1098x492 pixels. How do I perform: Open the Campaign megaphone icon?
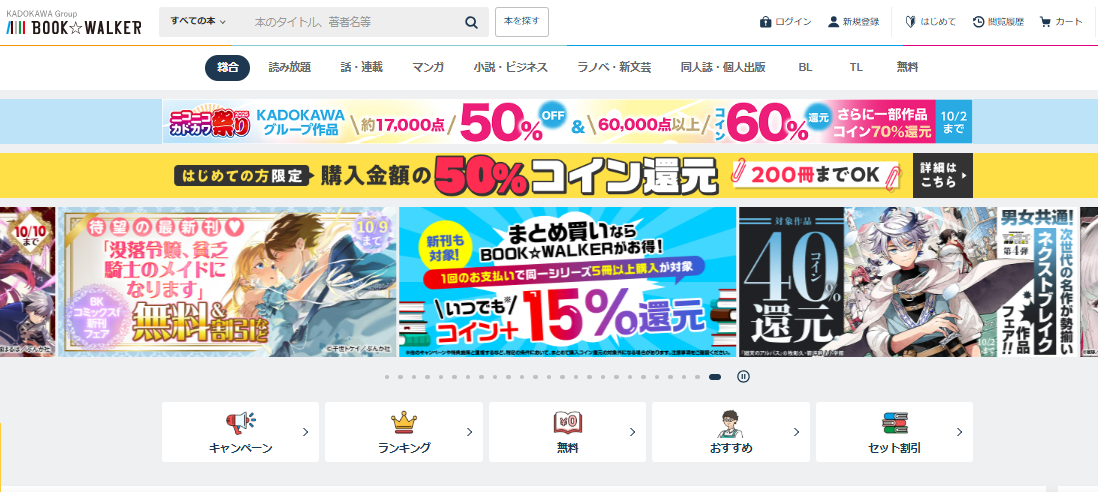[x=240, y=422]
